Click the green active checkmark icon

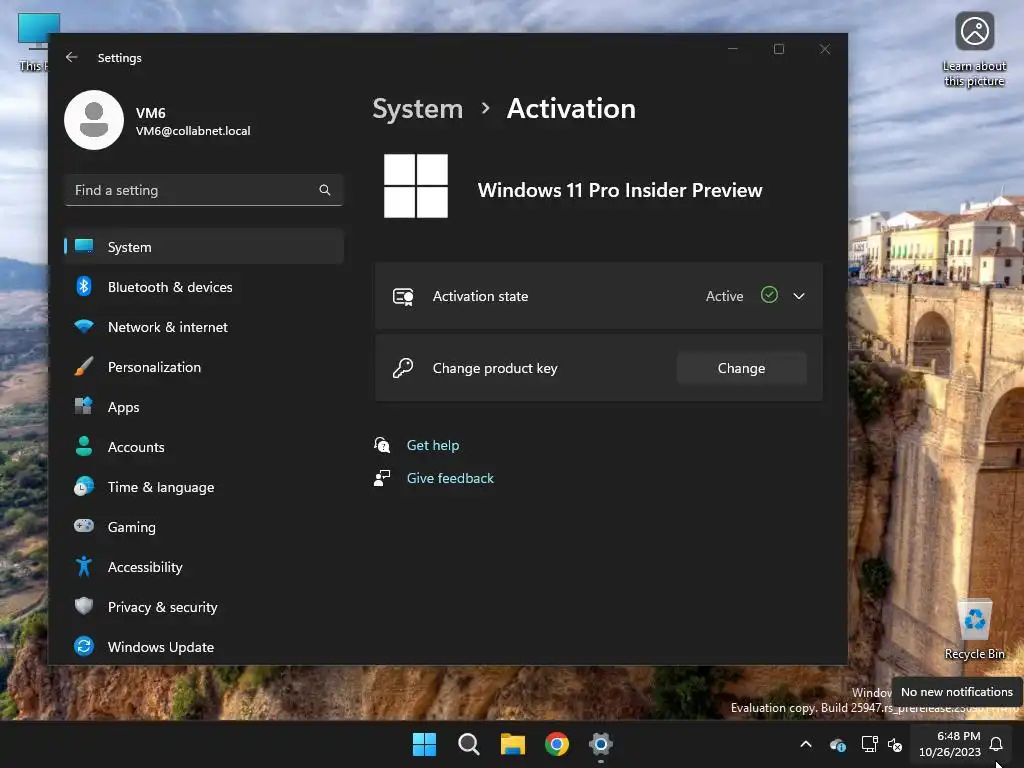point(769,295)
